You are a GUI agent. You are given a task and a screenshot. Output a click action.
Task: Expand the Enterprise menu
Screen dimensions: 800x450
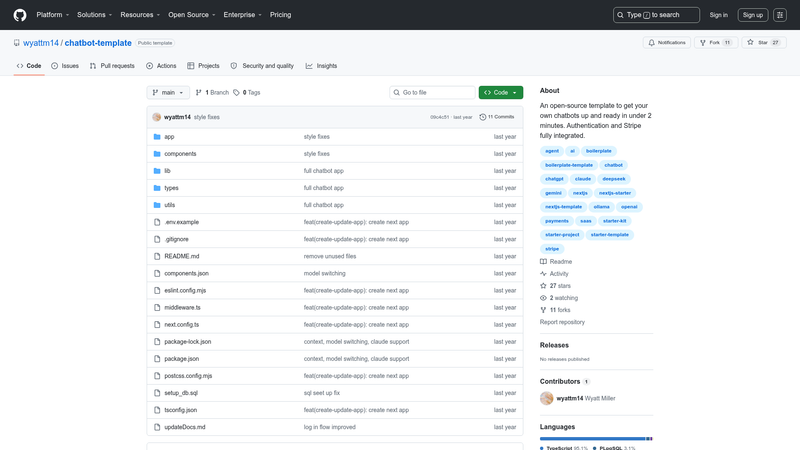click(242, 15)
